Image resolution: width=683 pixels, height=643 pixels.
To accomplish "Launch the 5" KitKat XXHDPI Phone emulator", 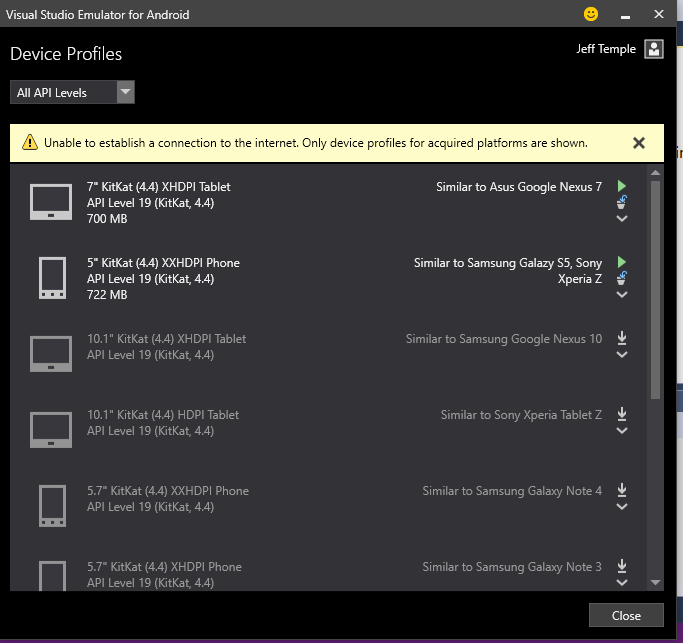I will 622,262.
